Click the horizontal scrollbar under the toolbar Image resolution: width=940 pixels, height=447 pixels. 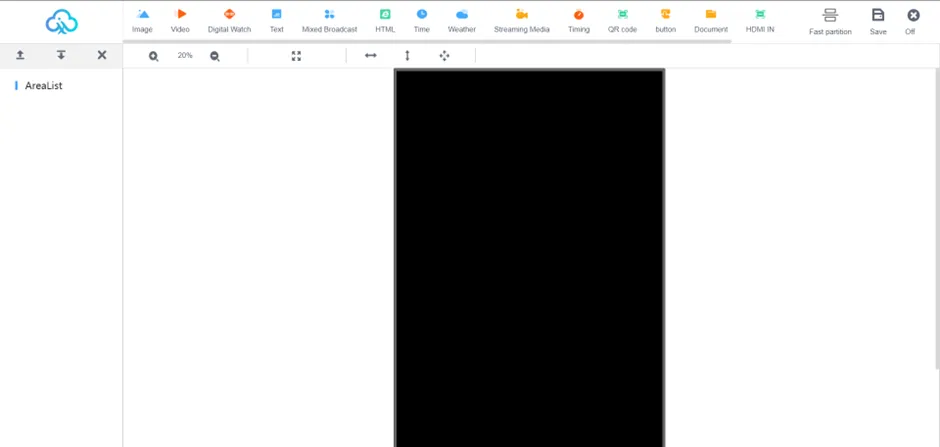coord(427,41)
